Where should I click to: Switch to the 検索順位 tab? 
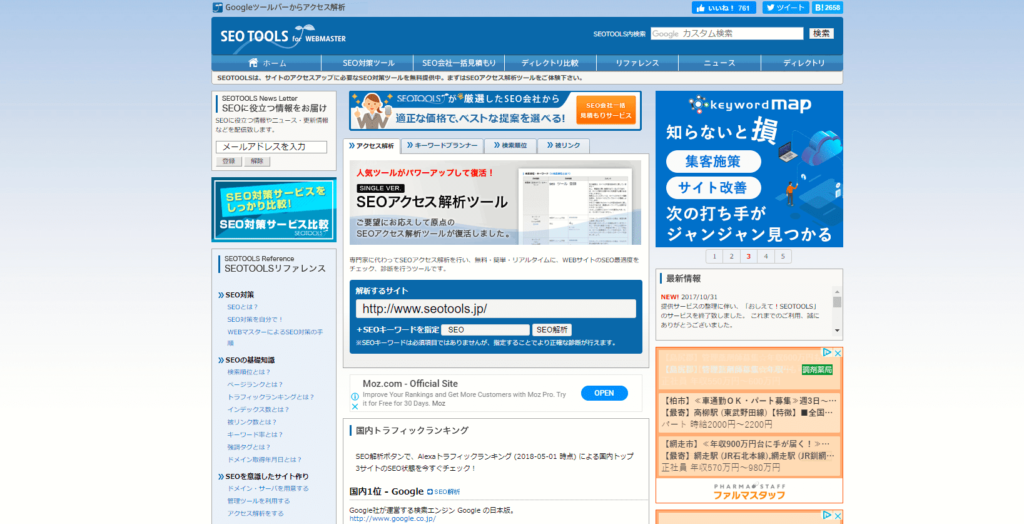510,146
